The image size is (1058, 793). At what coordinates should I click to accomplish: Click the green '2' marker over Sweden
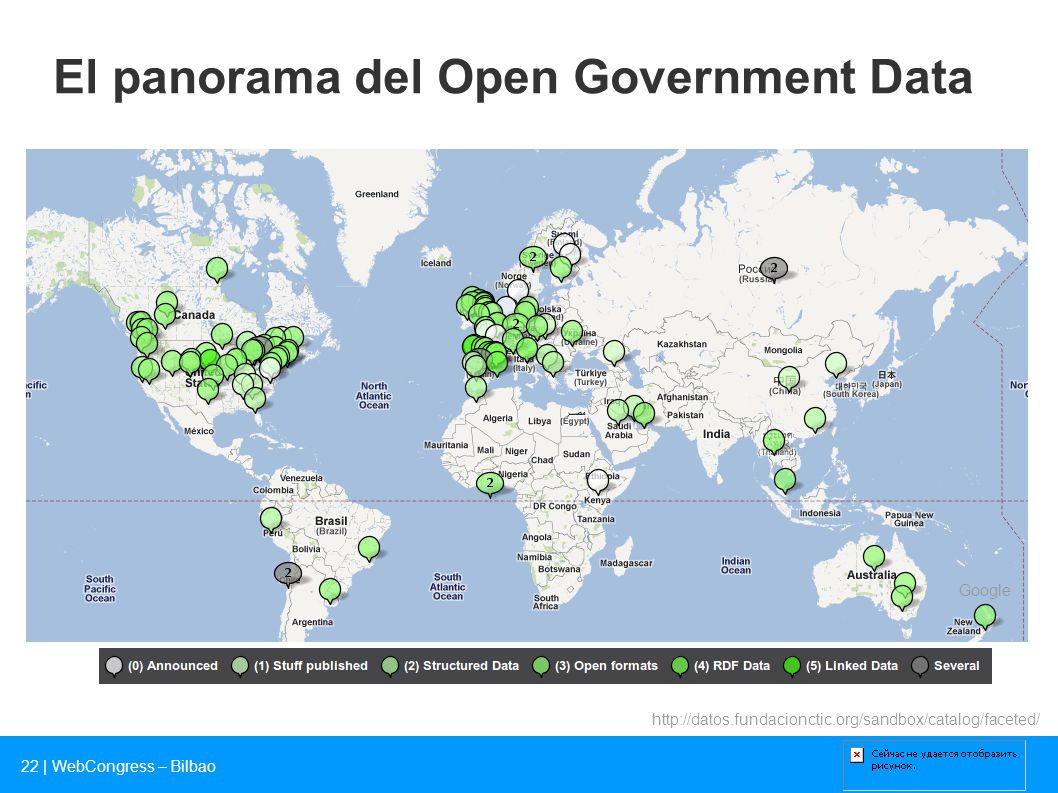532,257
